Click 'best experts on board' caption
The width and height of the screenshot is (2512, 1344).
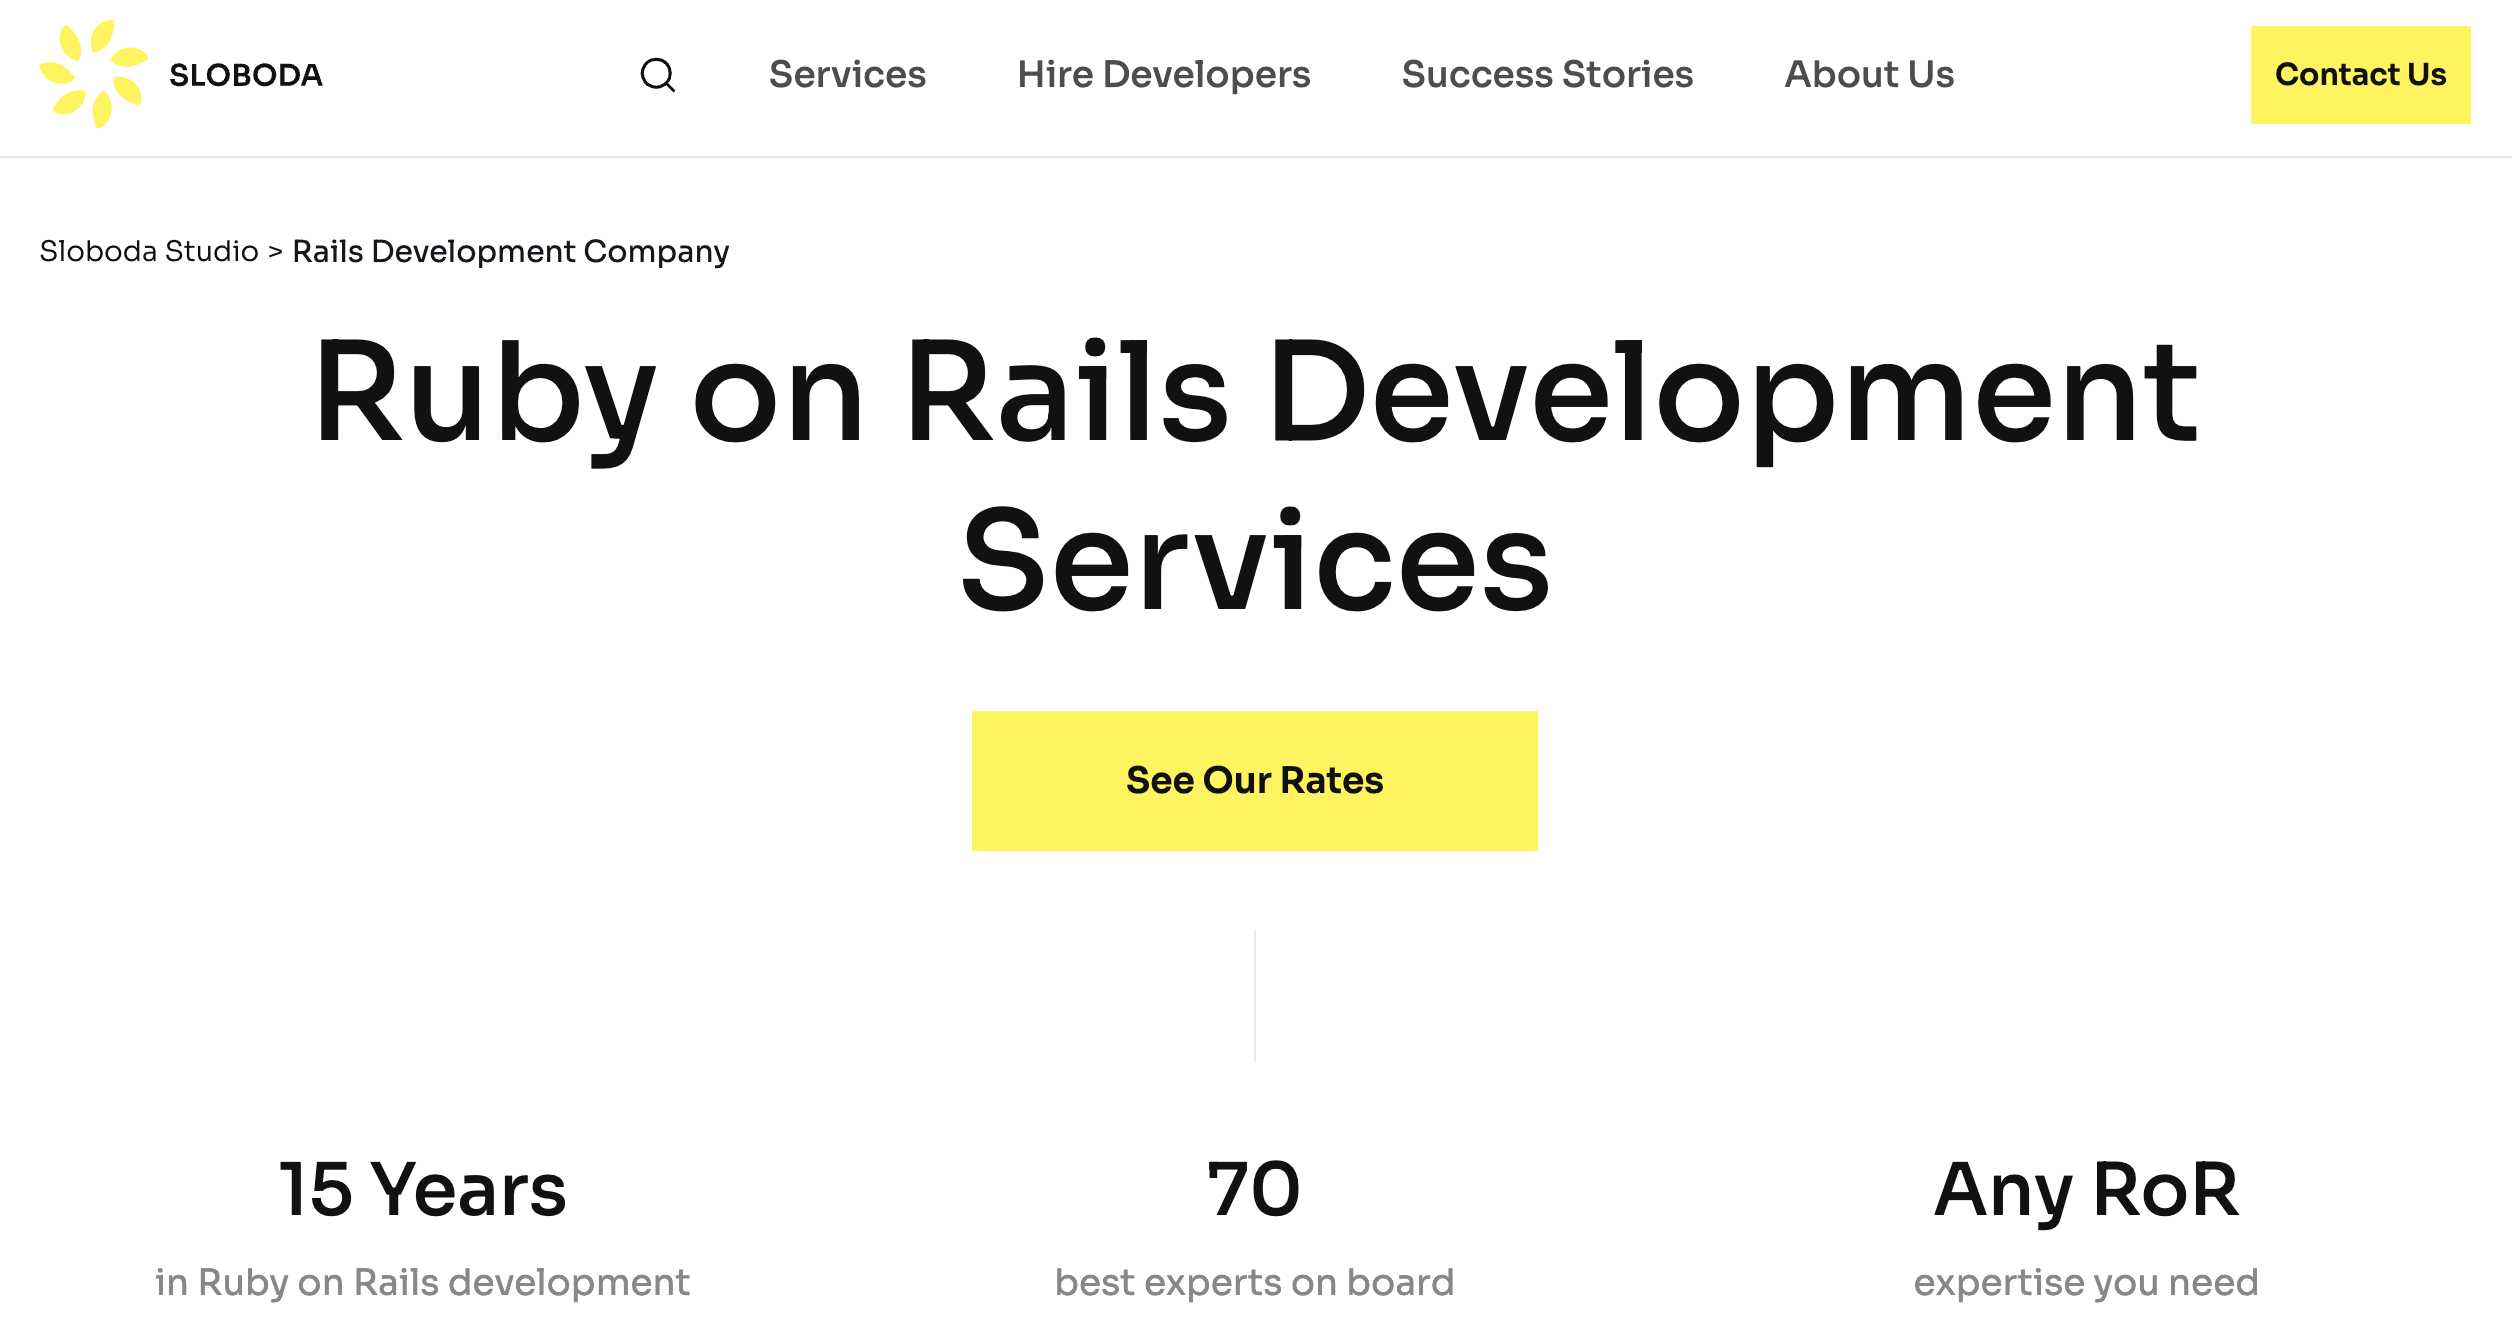pos(1255,1282)
